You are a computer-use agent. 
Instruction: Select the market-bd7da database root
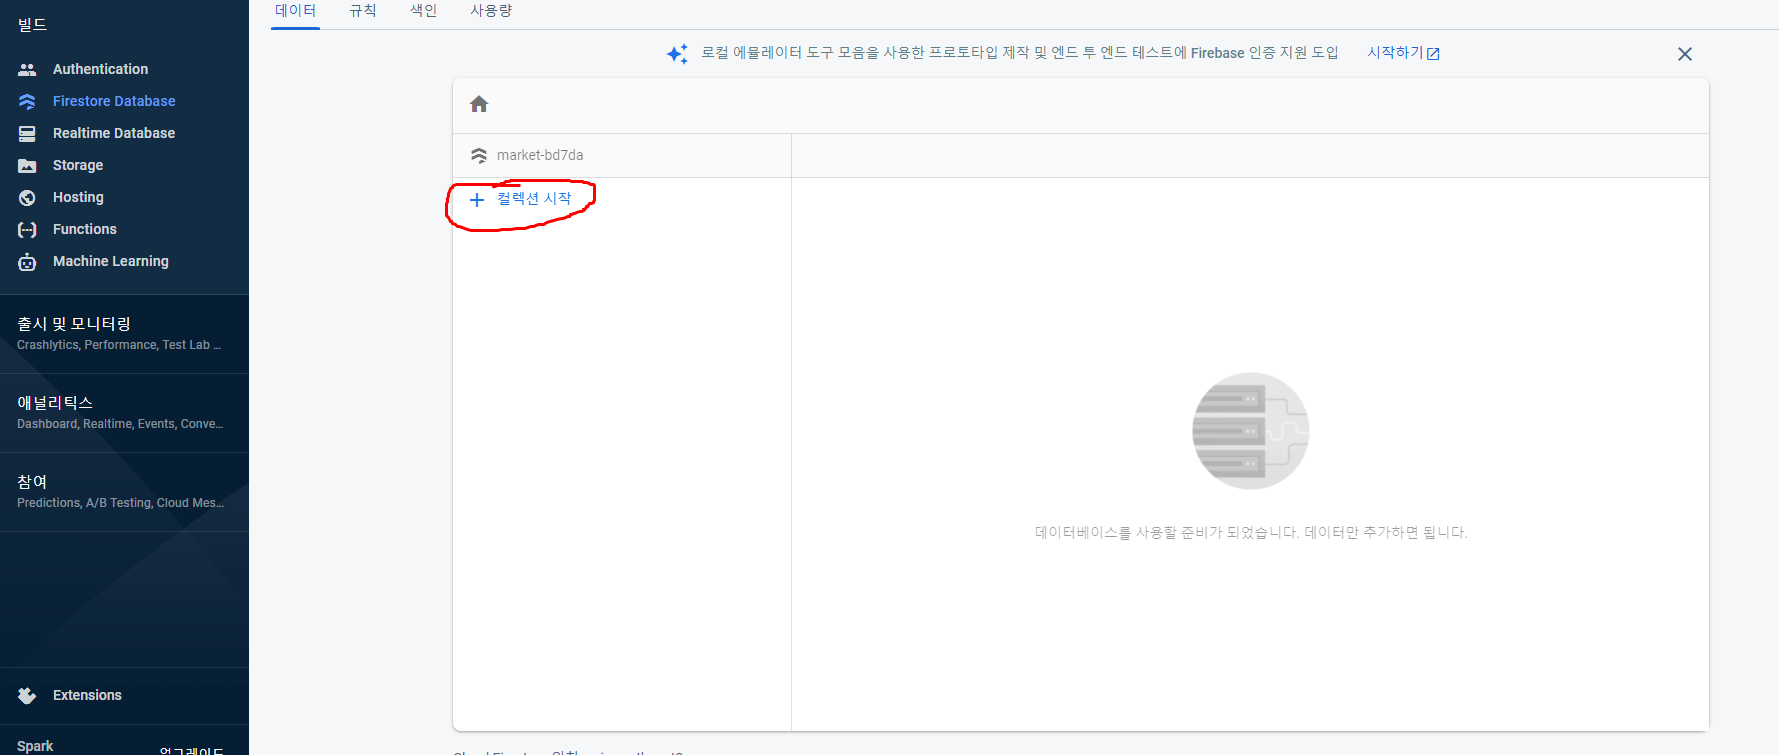pyautogui.click(x=540, y=155)
